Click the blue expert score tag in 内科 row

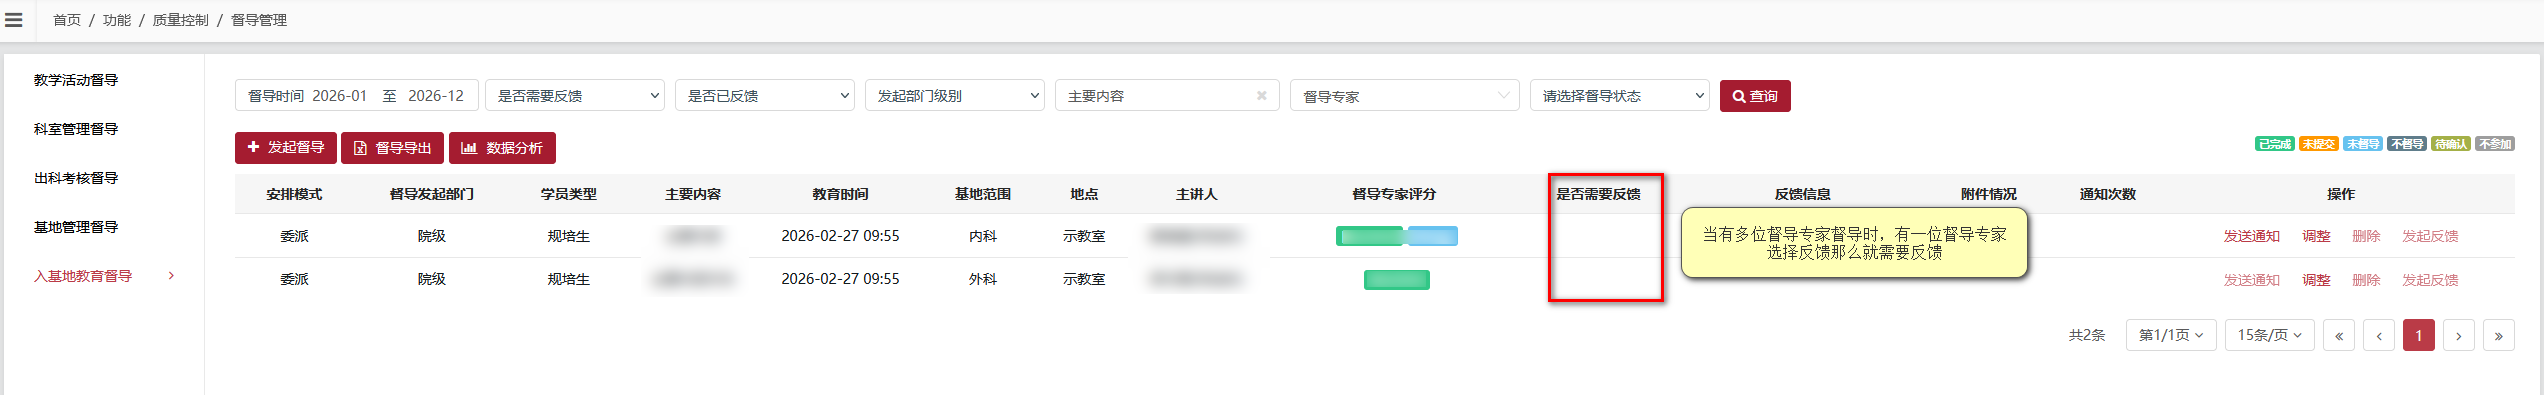1432,236
